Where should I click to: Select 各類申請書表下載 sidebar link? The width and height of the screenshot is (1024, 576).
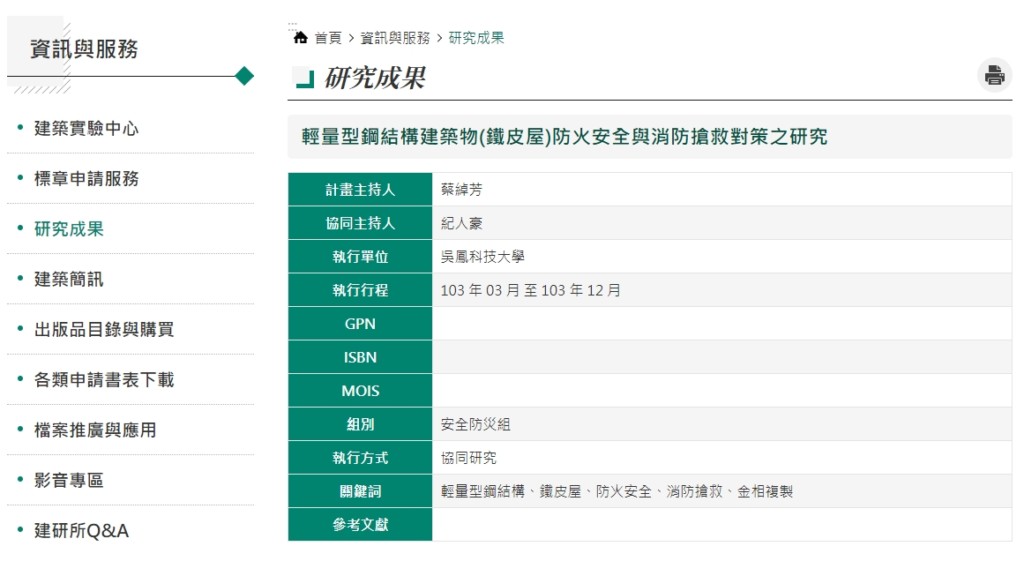[x=104, y=380]
